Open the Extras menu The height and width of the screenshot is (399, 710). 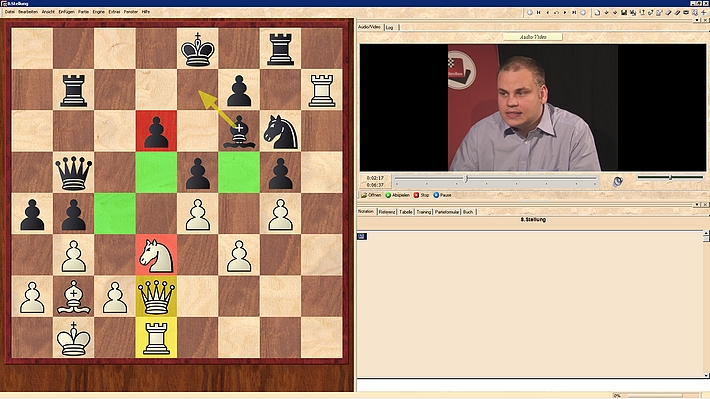tap(114, 12)
